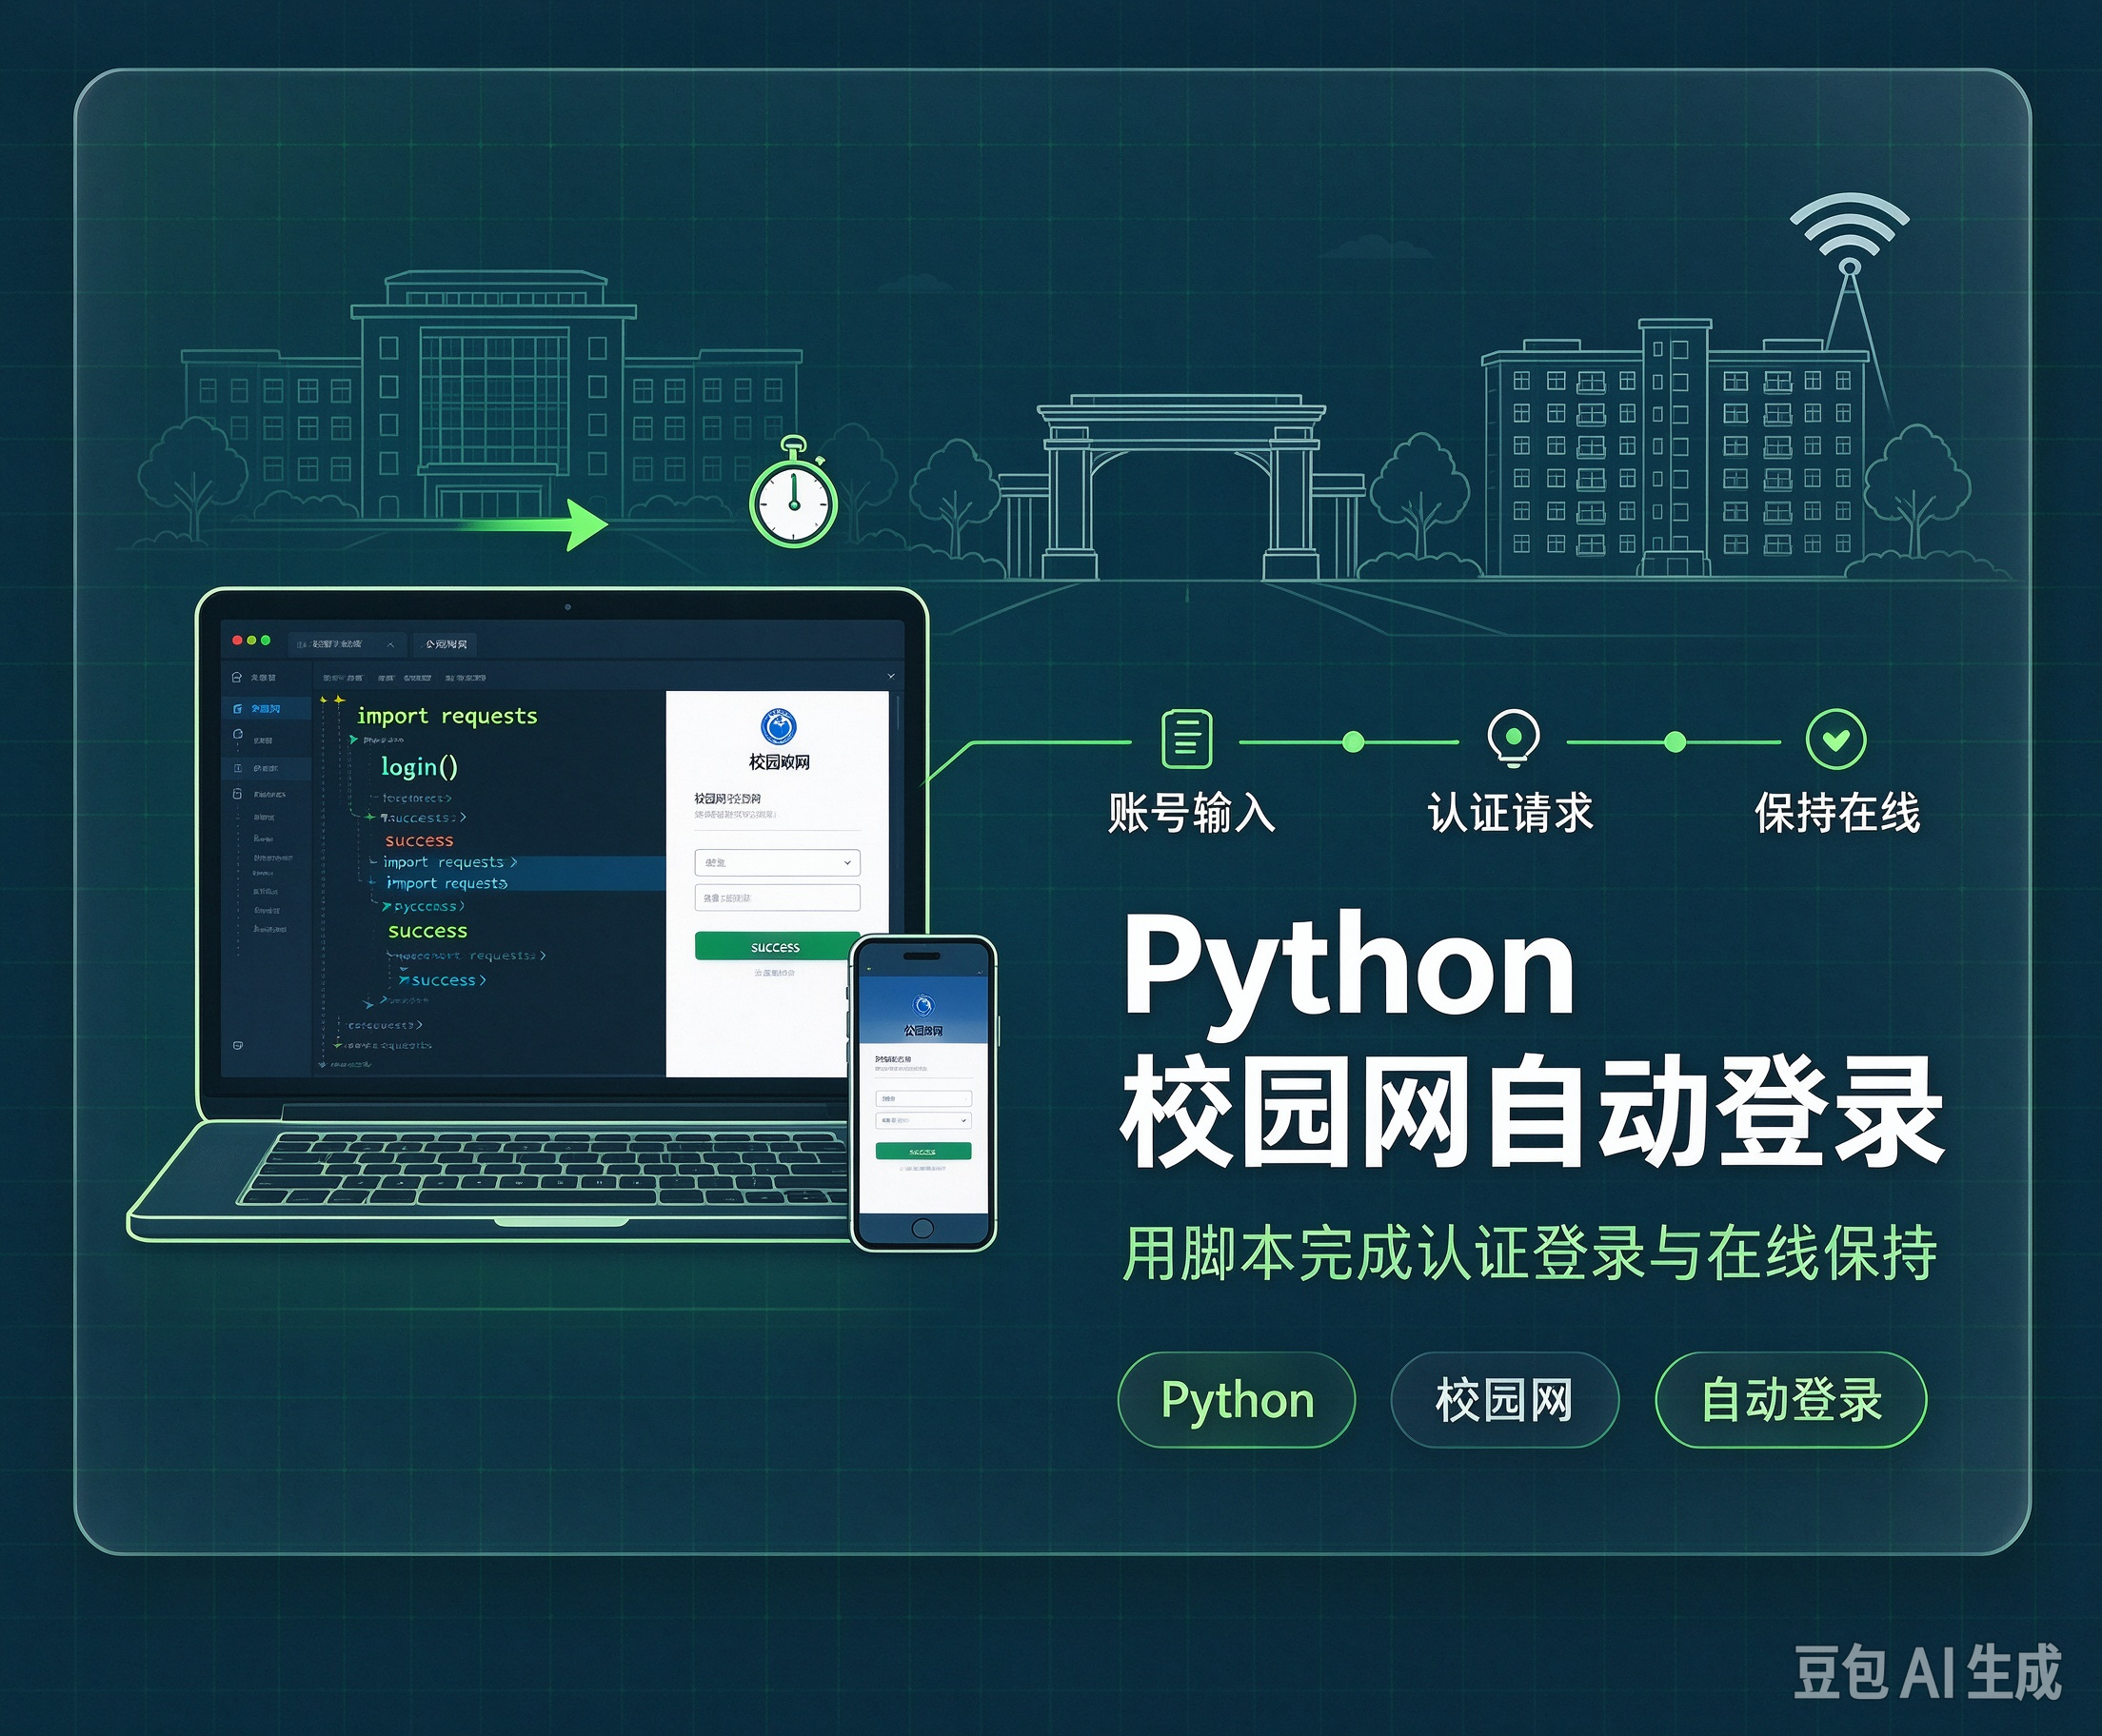Click the 保持在线 step label

pos(1837,812)
